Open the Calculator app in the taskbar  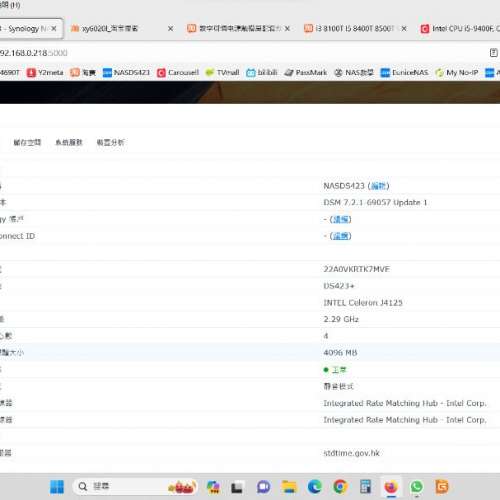tap(365, 487)
